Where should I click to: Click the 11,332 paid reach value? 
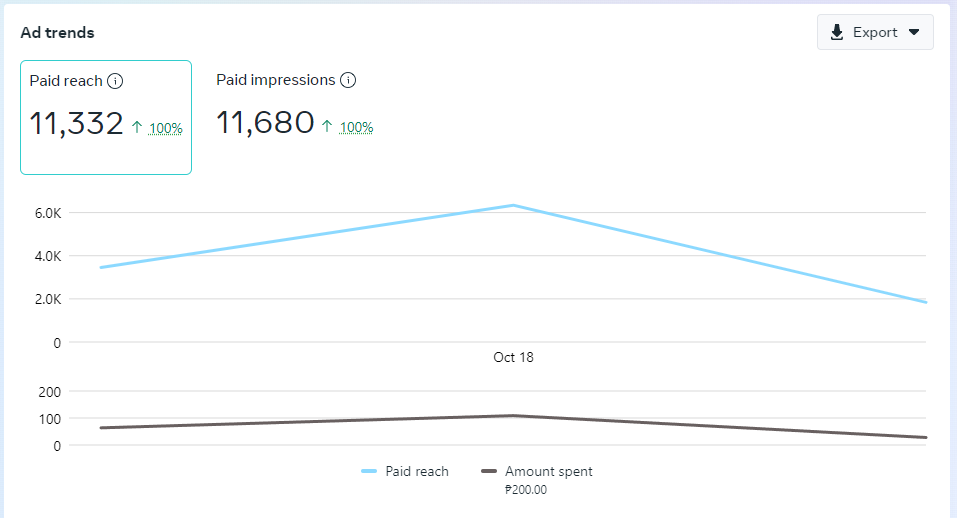click(76, 124)
